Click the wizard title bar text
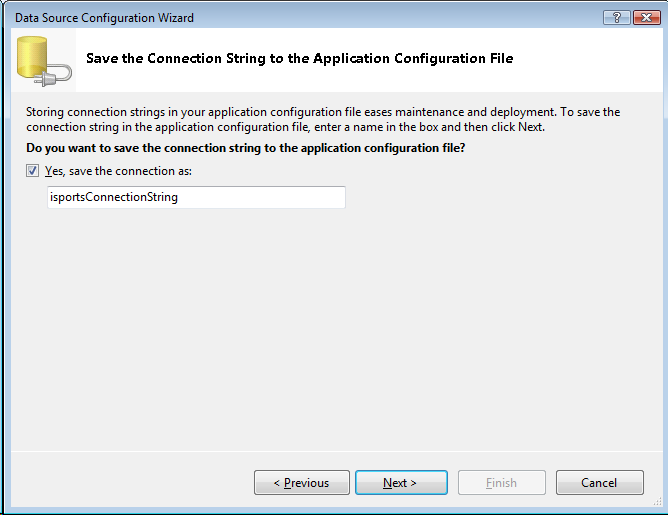Viewport: 668px width, 515px height. pos(104,18)
